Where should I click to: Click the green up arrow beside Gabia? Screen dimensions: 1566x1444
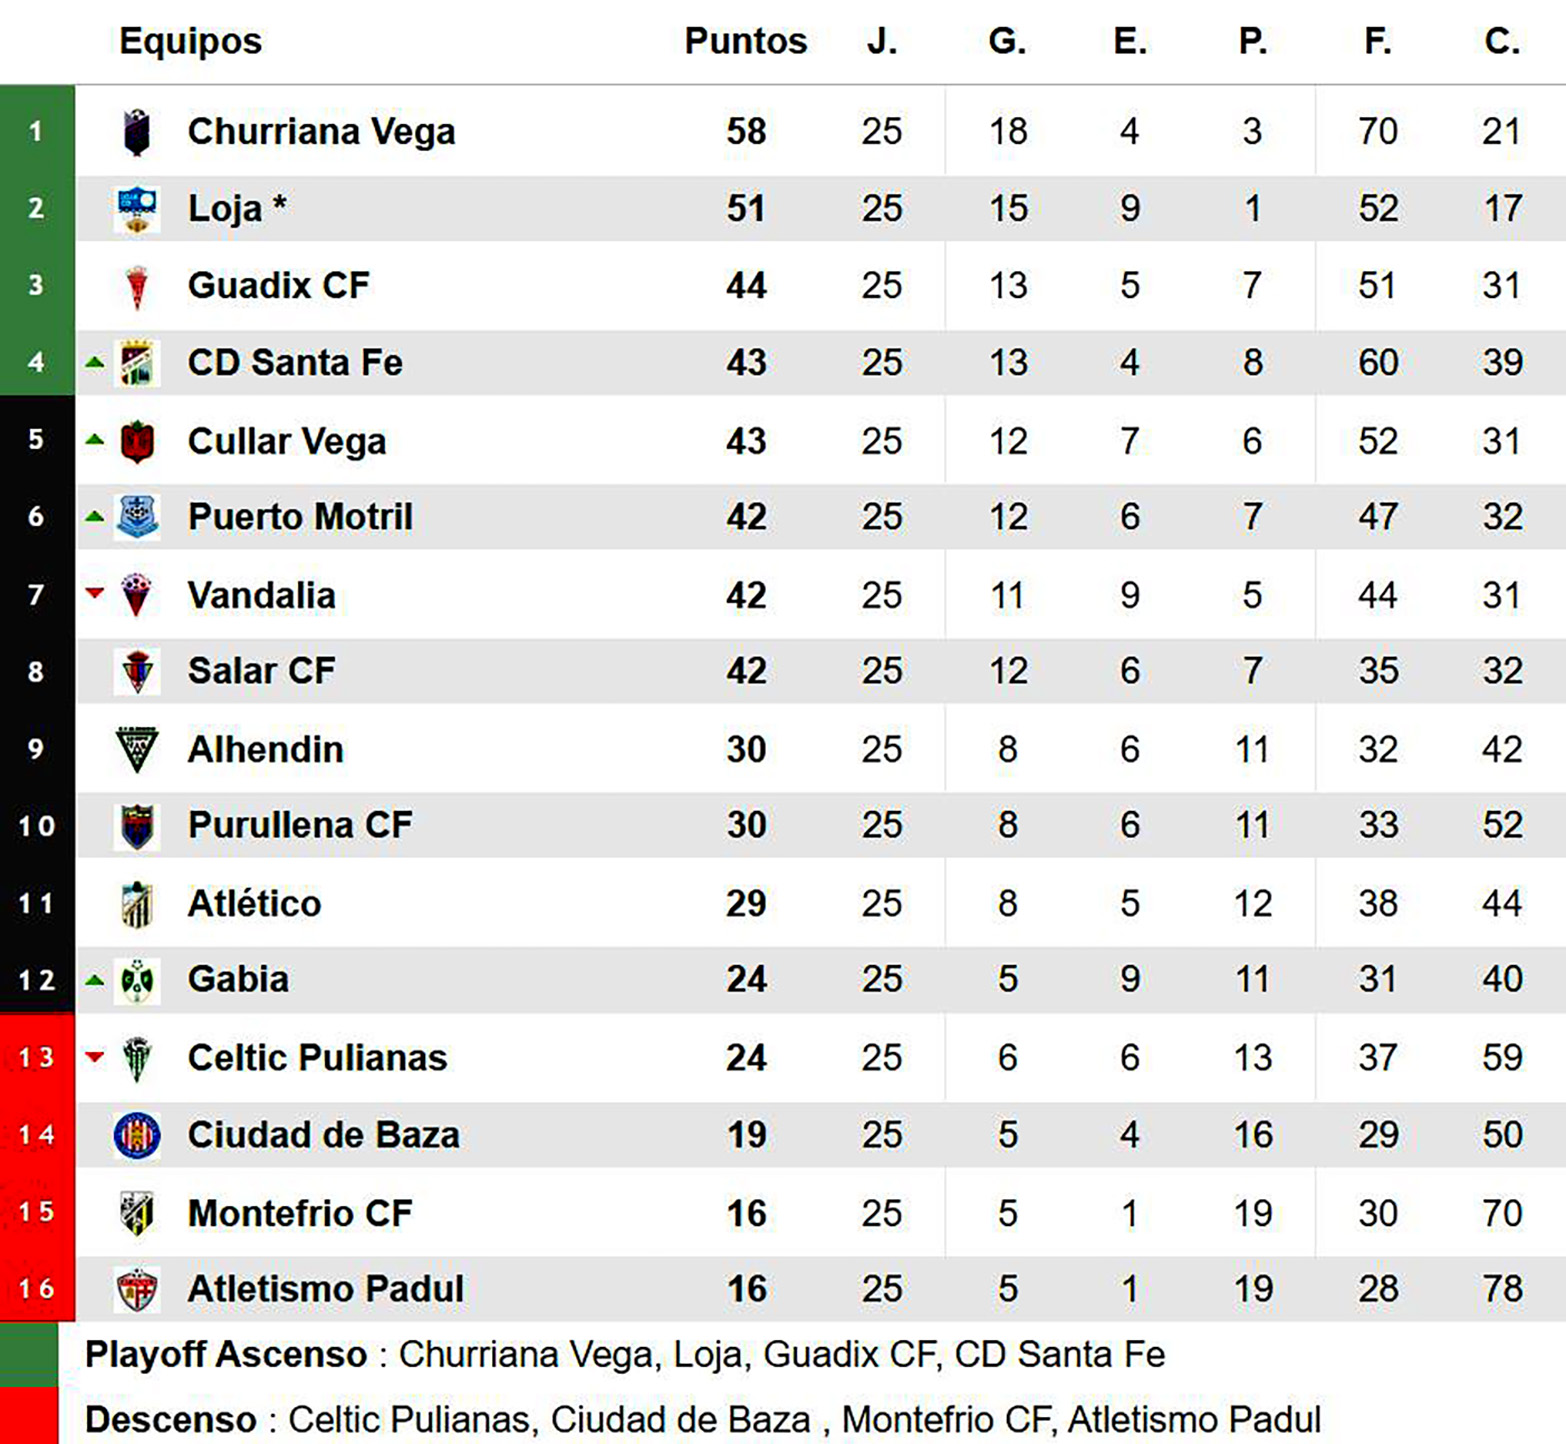95,980
